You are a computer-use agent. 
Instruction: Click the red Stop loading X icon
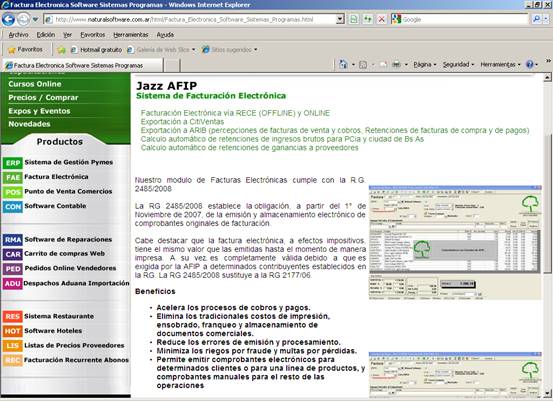(x=382, y=19)
